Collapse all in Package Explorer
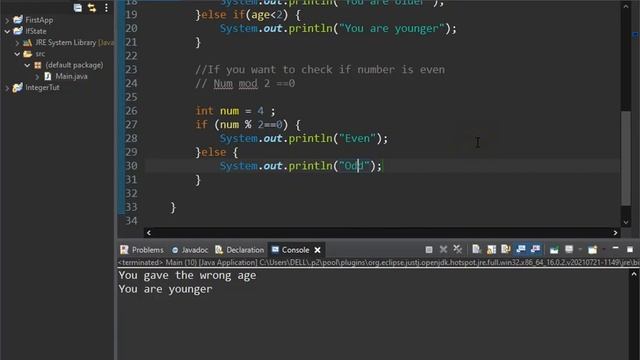The image size is (640, 360). point(78,8)
